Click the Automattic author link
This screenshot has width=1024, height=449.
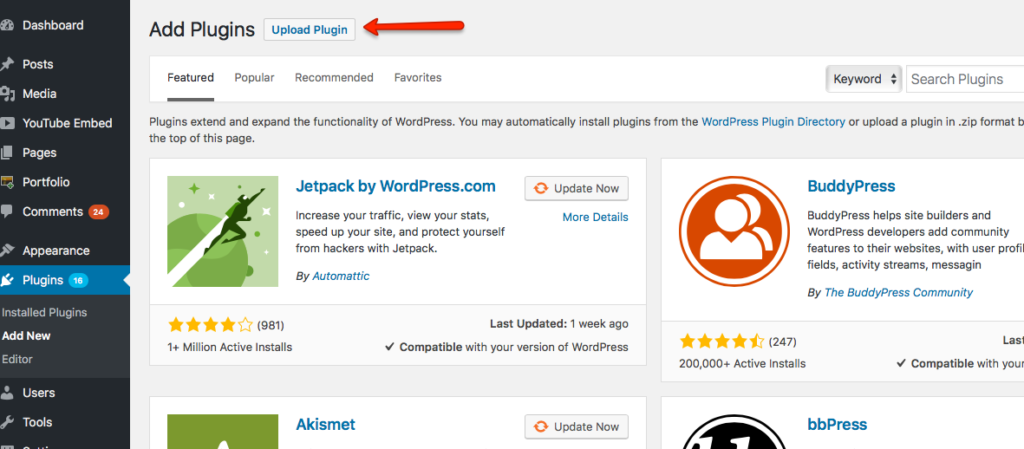point(341,276)
